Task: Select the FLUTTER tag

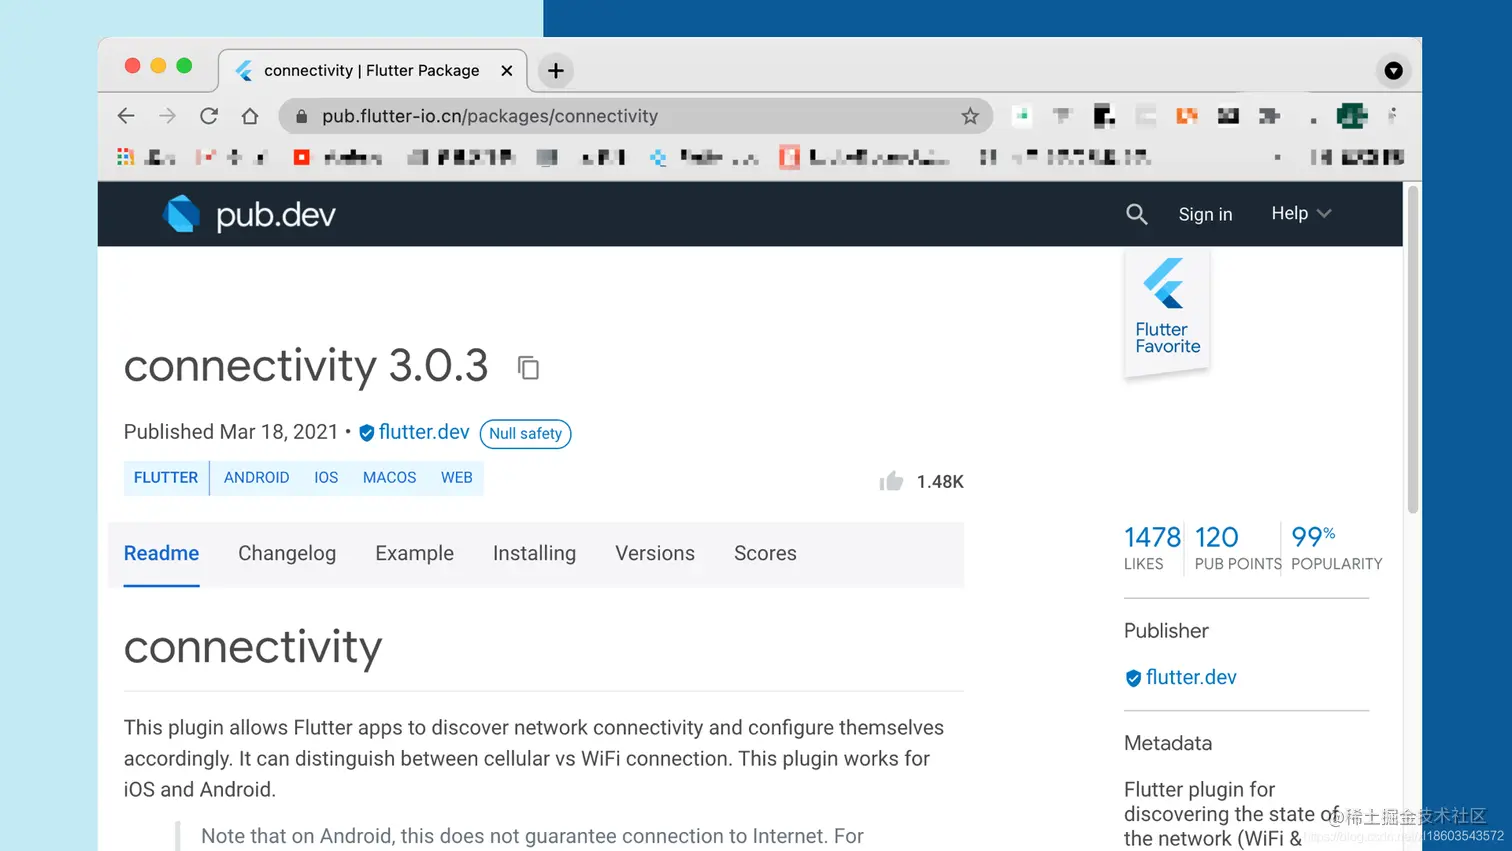Action: coord(166,478)
